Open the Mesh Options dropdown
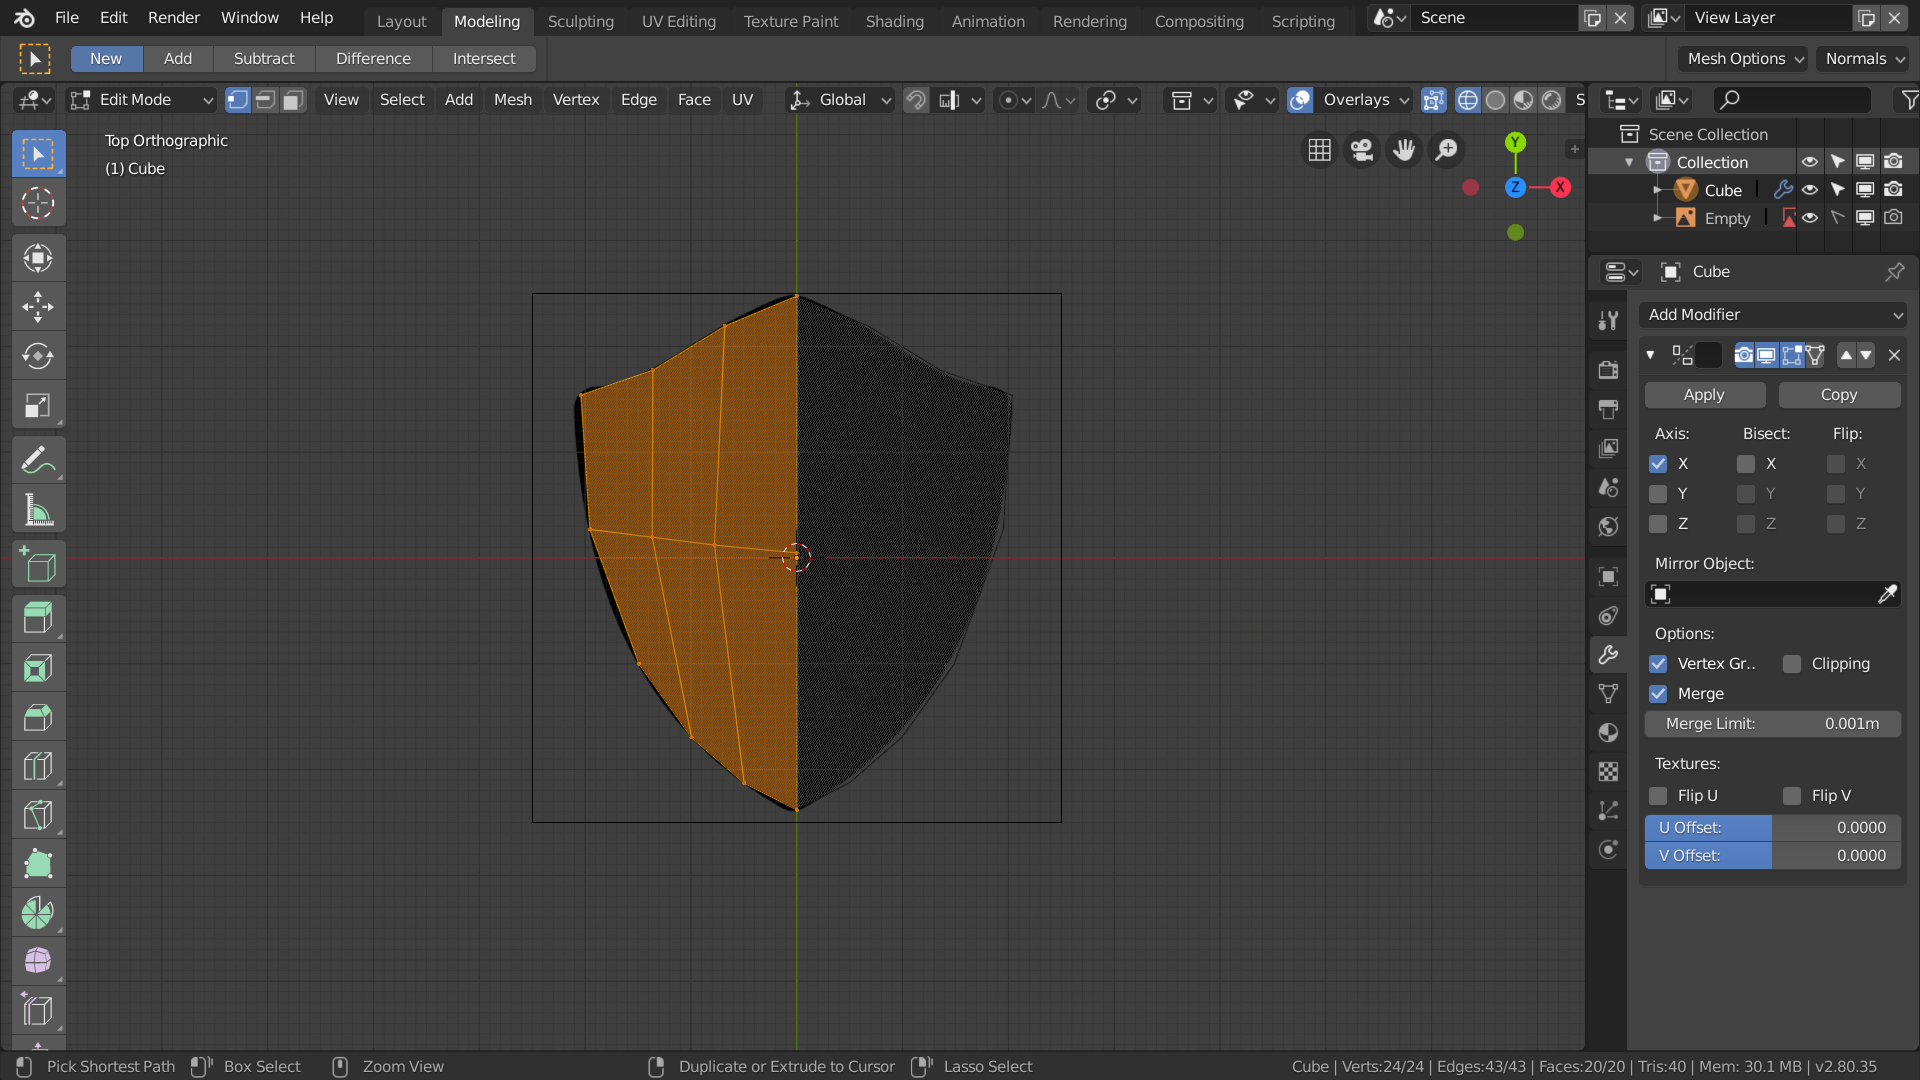 [1743, 59]
